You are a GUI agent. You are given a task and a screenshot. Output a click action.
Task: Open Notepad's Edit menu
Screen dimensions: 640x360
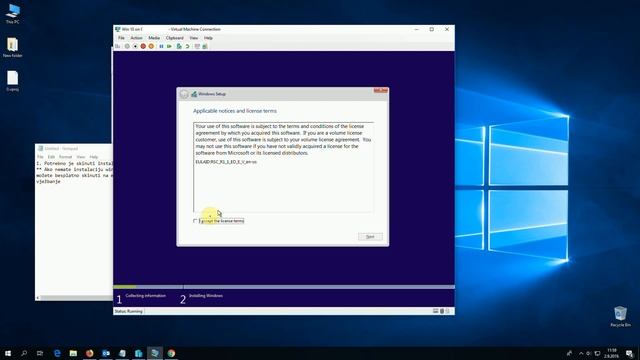[51, 157]
